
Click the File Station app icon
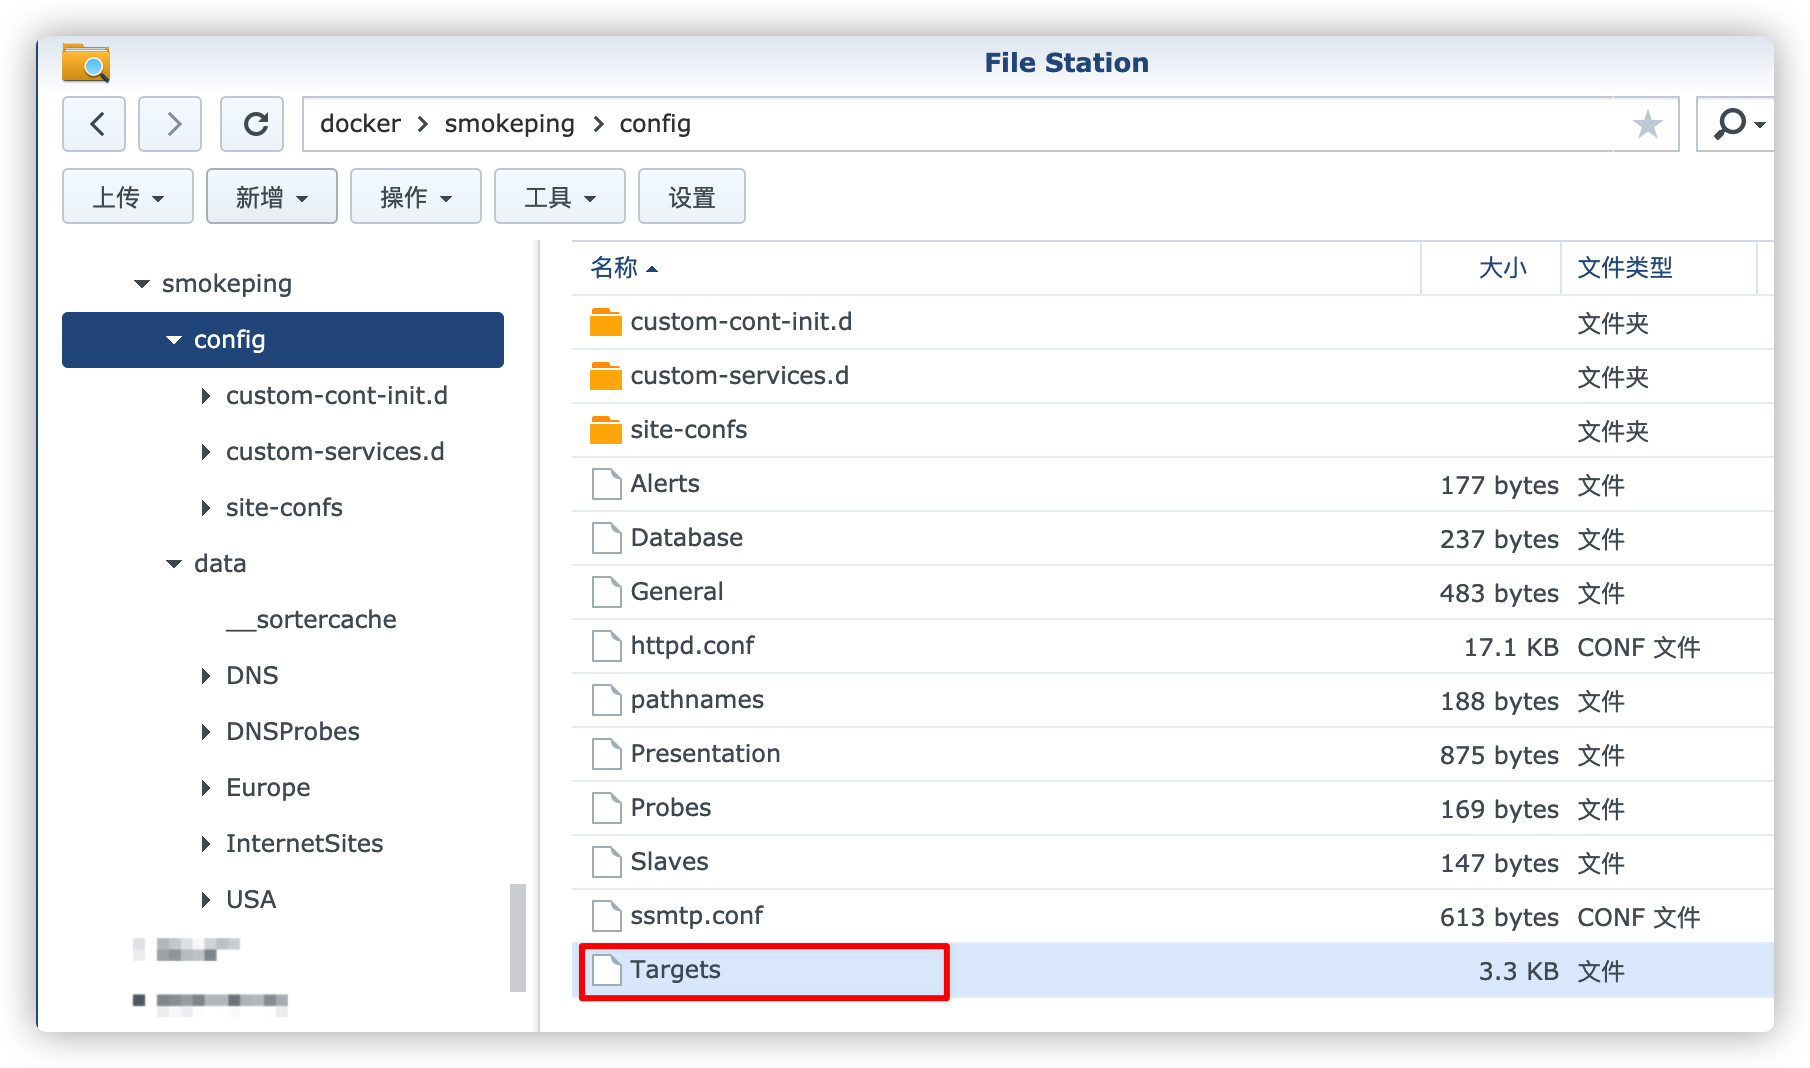click(86, 63)
